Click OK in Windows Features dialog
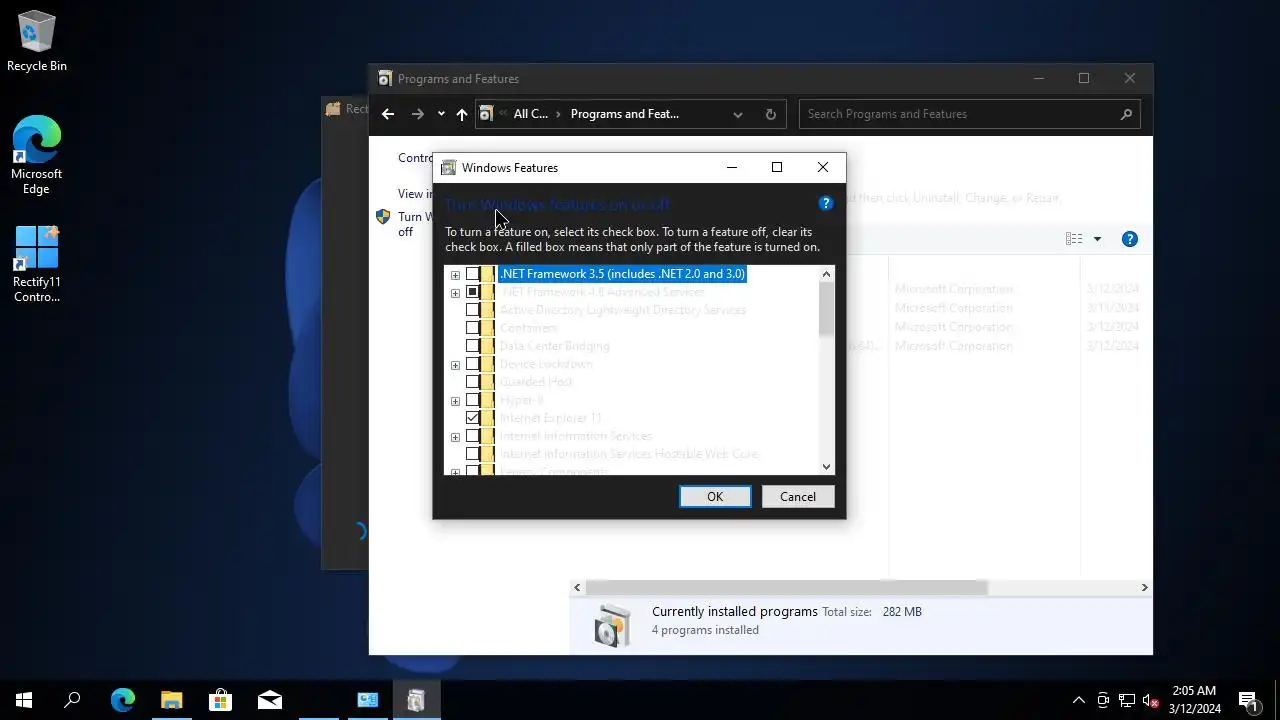The width and height of the screenshot is (1280, 720). point(715,497)
